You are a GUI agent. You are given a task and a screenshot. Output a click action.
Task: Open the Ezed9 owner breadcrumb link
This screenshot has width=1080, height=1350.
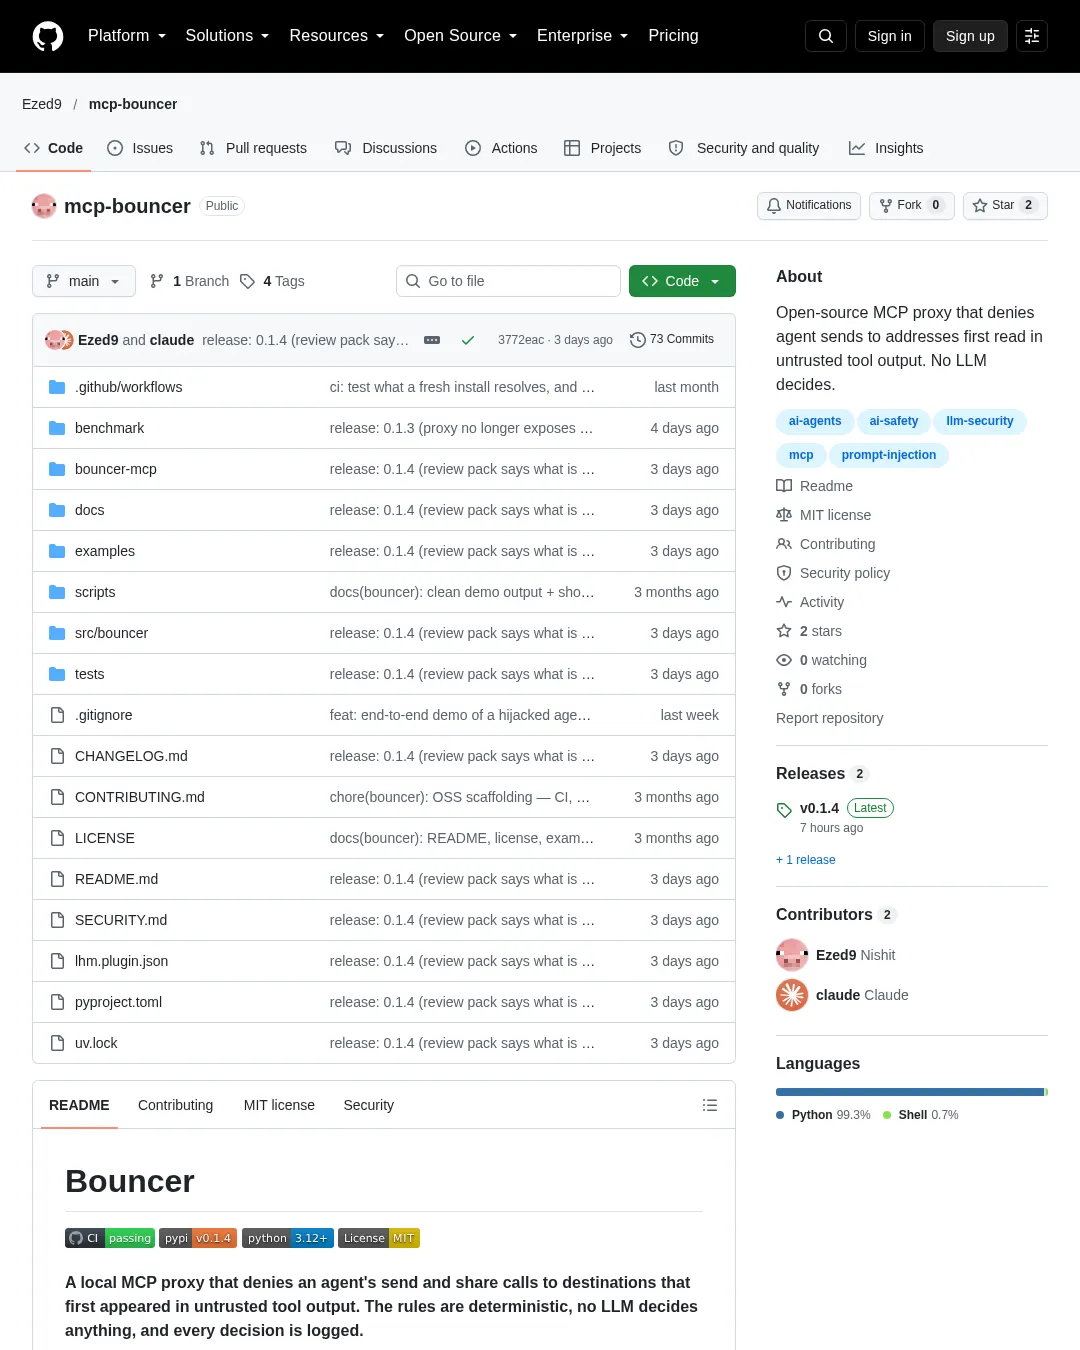point(42,104)
